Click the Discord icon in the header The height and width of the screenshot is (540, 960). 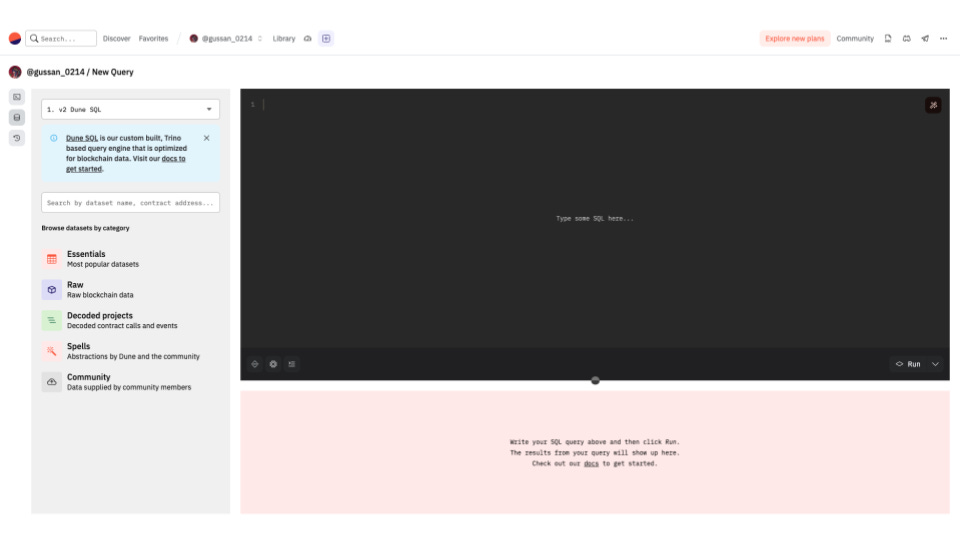coord(907,39)
